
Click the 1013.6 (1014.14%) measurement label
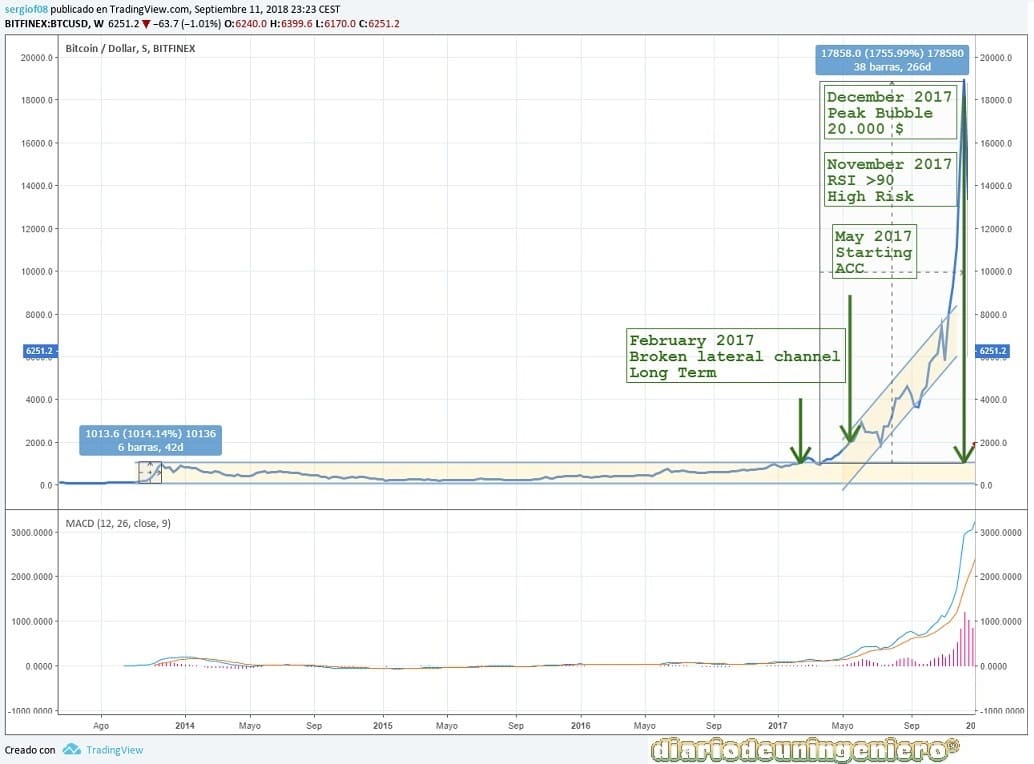coord(150,440)
